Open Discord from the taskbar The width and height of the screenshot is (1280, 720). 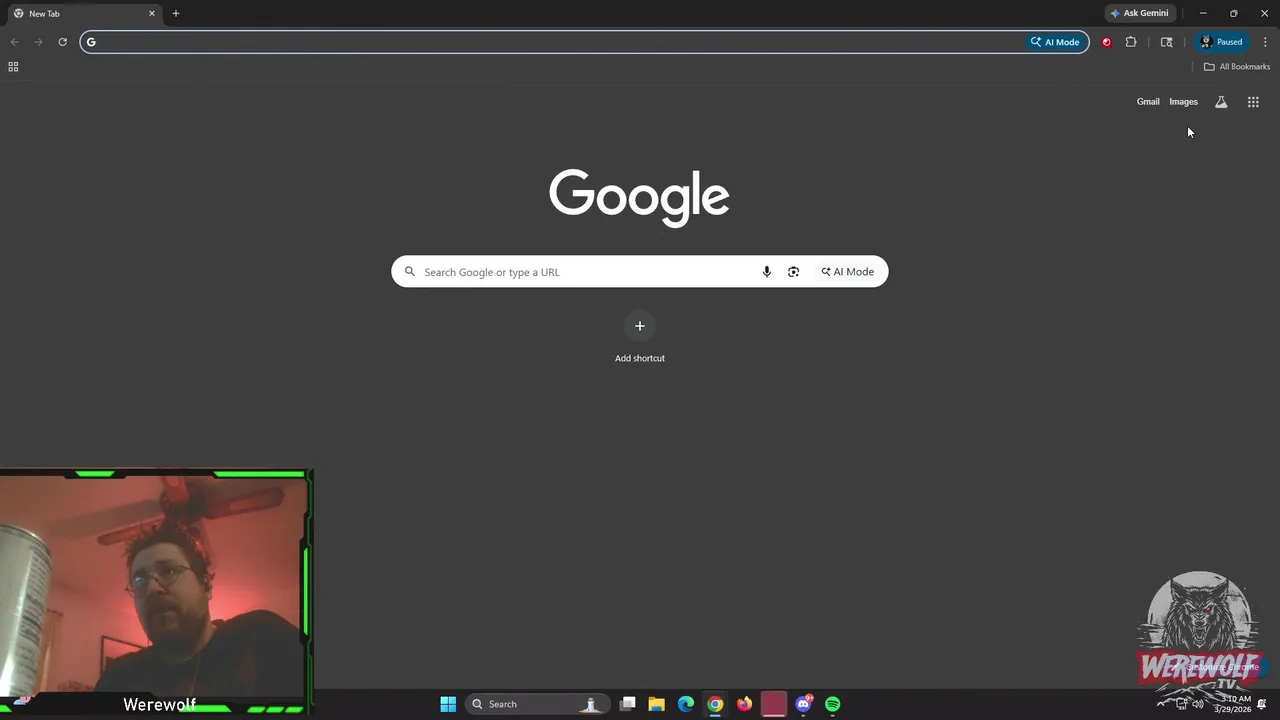[803, 704]
